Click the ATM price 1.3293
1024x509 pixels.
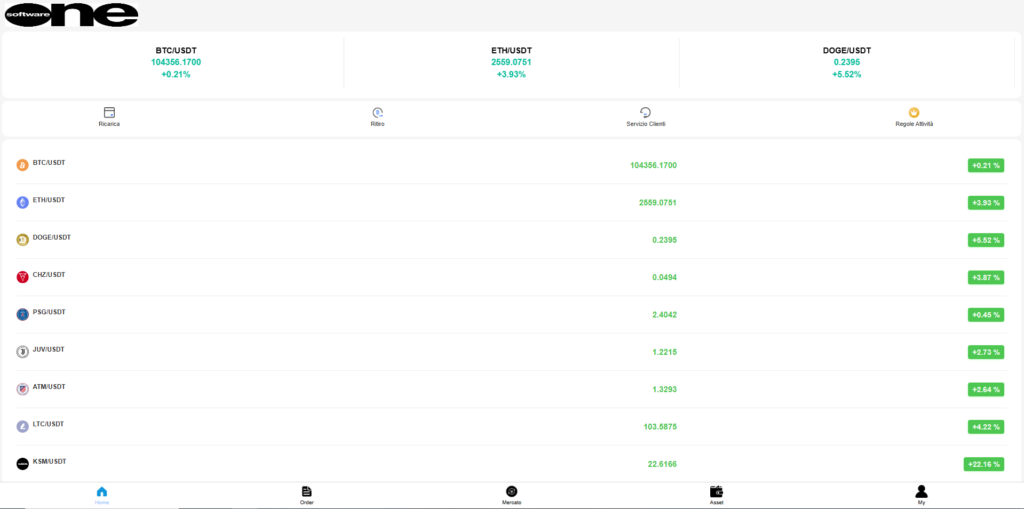pos(664,389)
